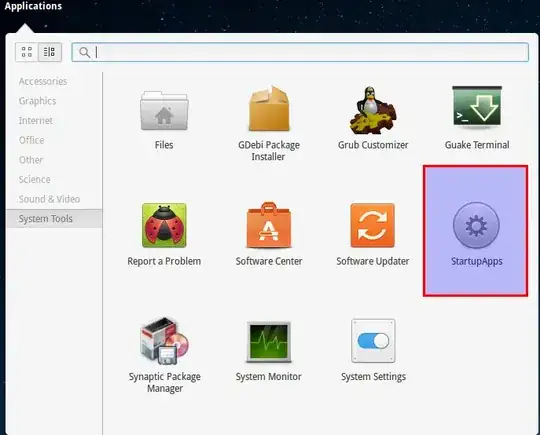
Task: Switch to grid view mode
Action: pyautogui.click(x=27, y=52)
